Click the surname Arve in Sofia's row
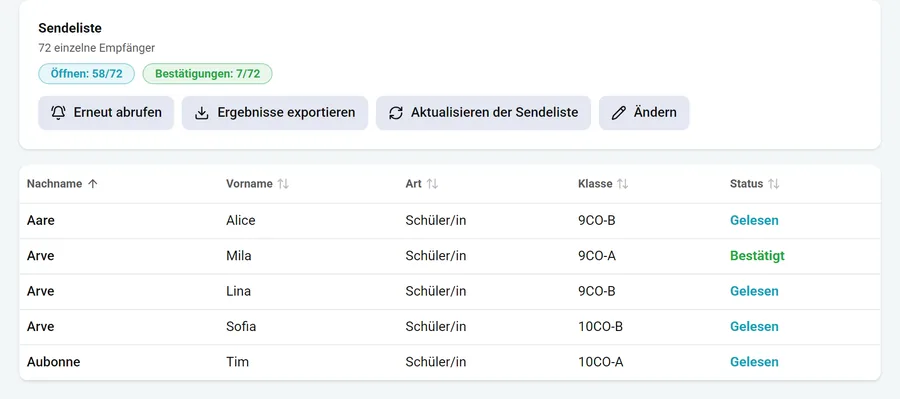The image size is (900, 399). point(41,327)
